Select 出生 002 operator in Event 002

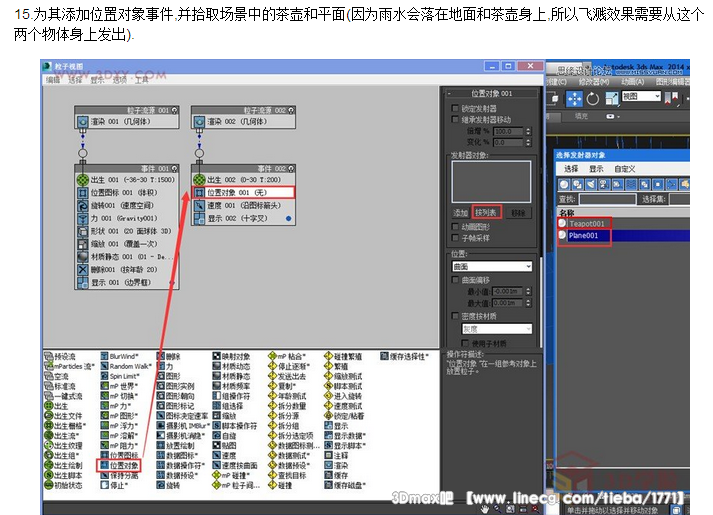244,180
